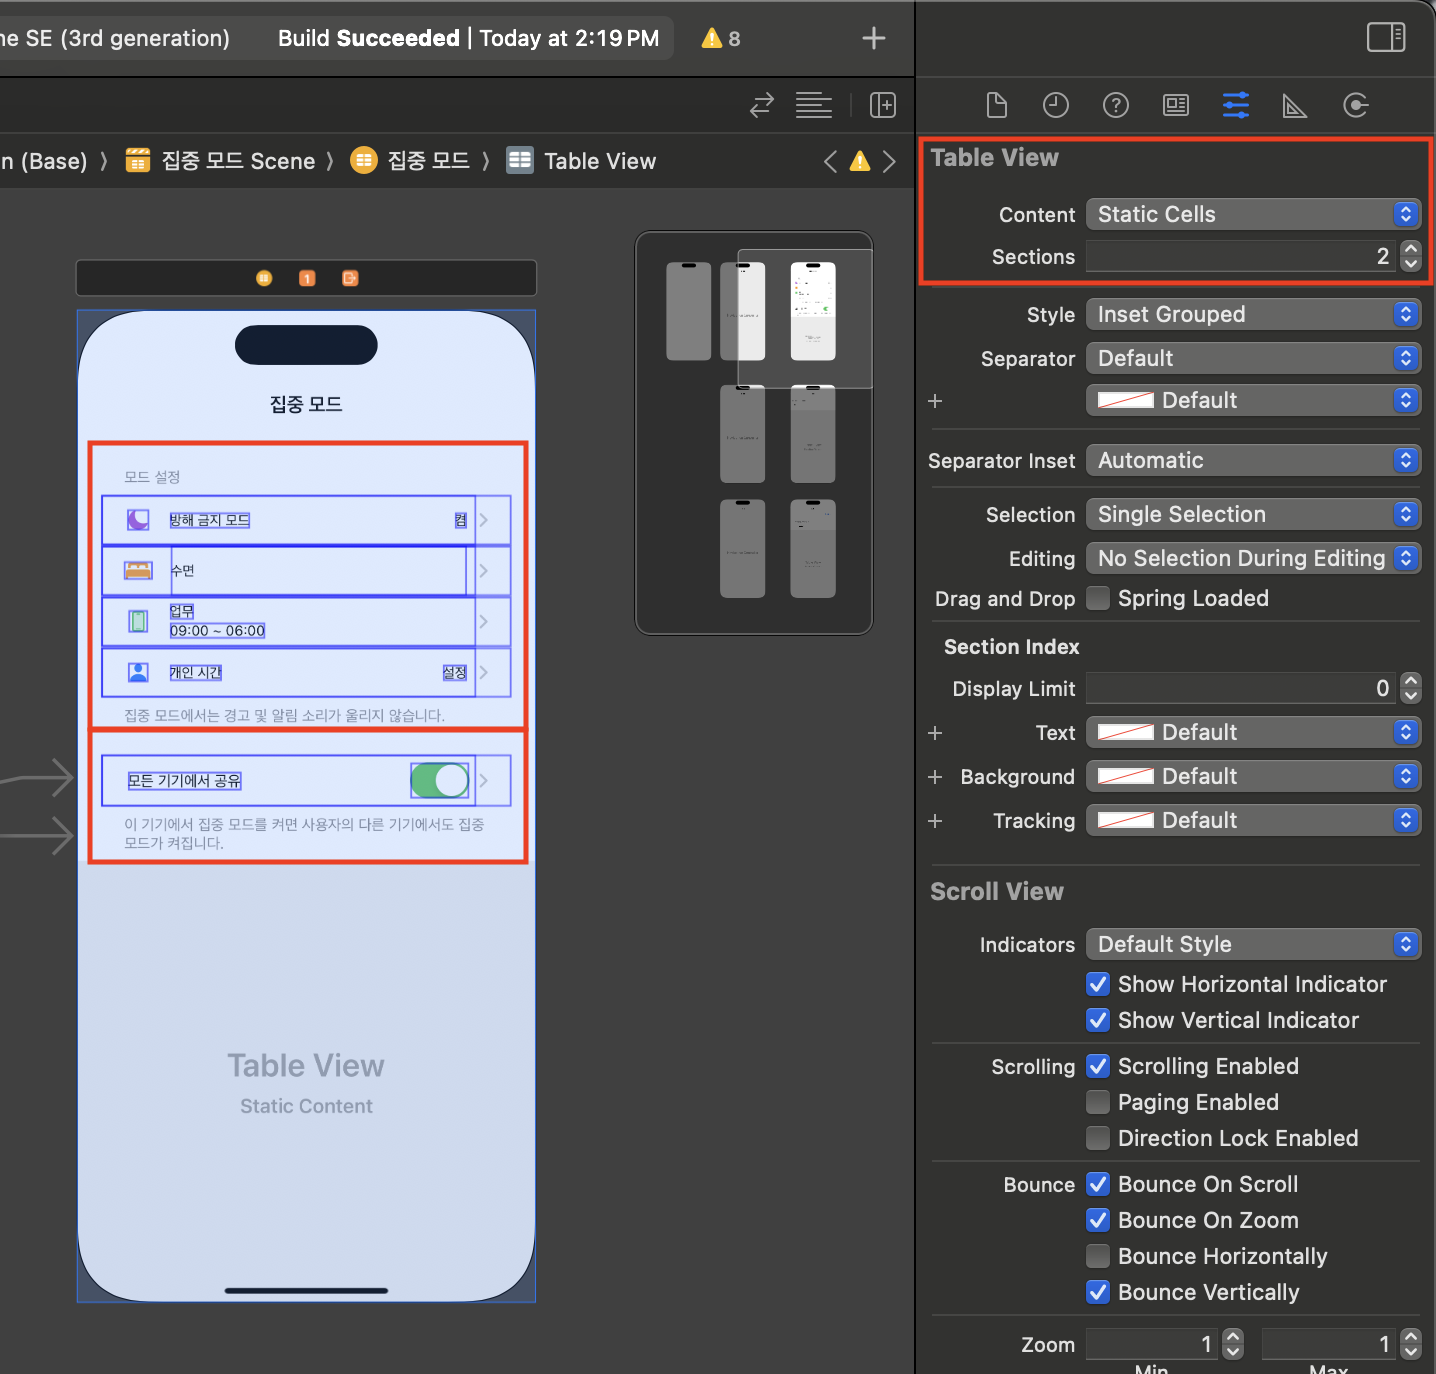Image resolution: width=1436 pixels, height=1374 pixels.
Task: Open the Section Index Text color dropdown
Action: point(1253,732)
